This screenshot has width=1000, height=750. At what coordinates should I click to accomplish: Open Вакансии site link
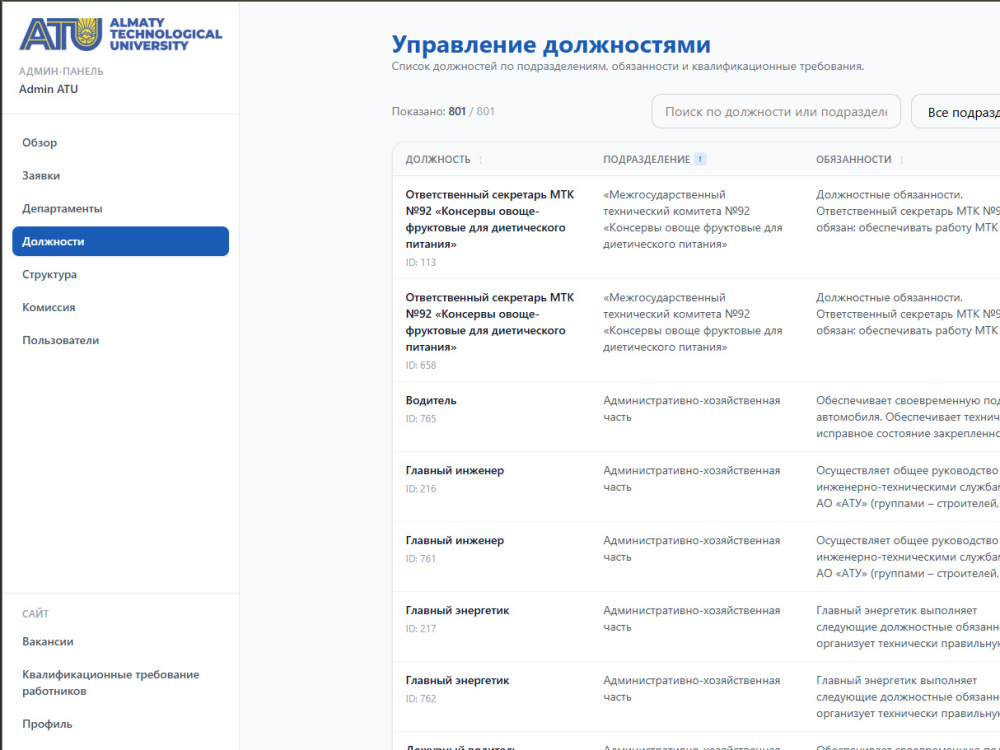point(121,642)
